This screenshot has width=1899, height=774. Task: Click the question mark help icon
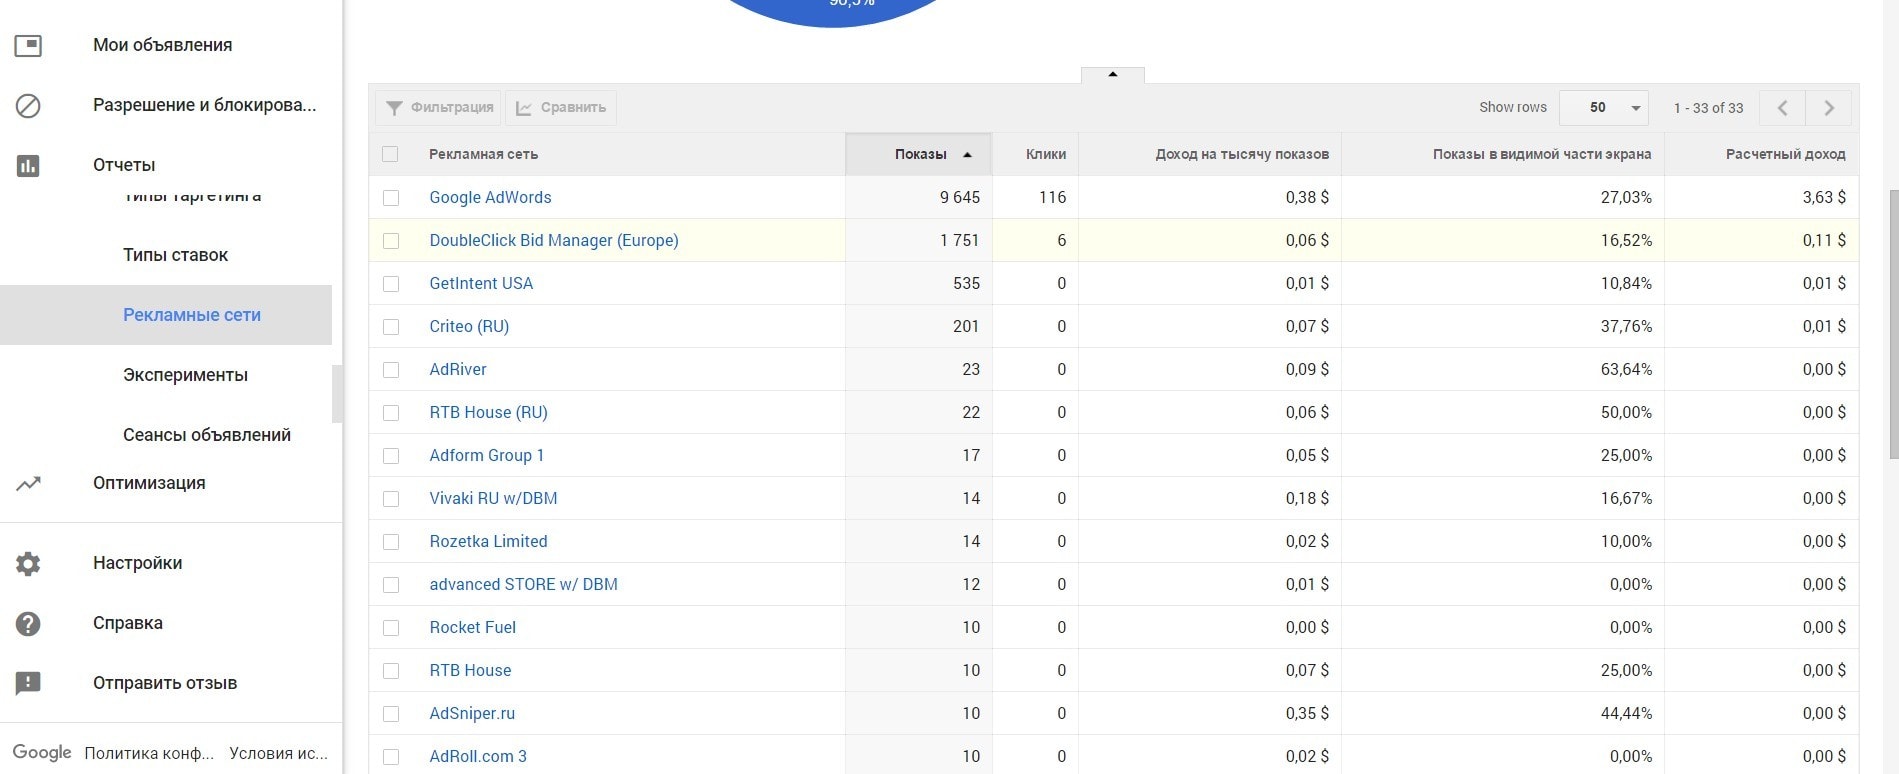coord(28,623)
